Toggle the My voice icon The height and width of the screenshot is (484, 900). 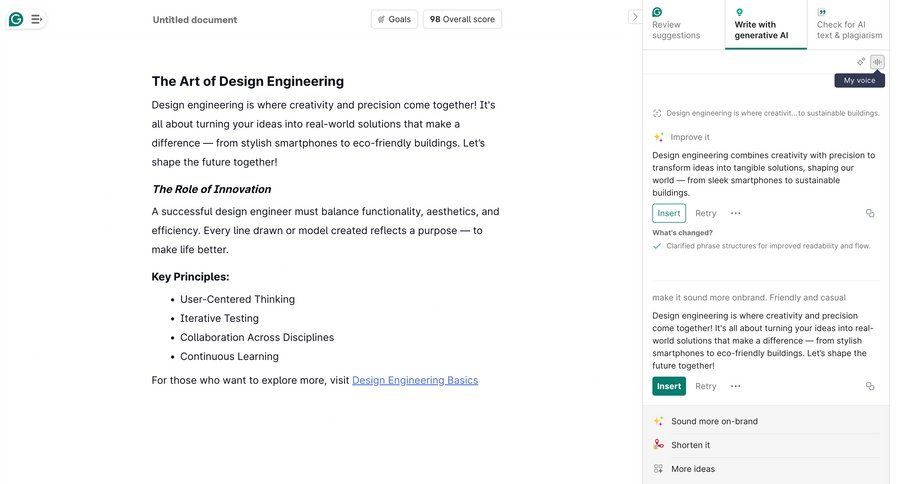pos(877,61)
